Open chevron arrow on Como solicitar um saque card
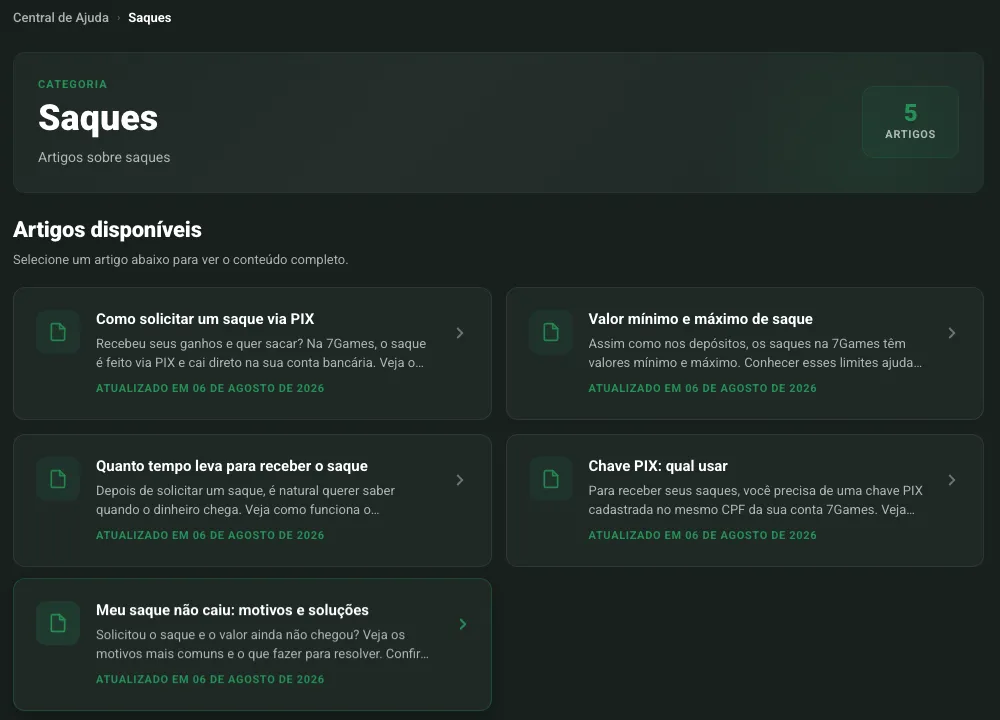The height and width of the screenshot is (720, 1000). point(460,333)
